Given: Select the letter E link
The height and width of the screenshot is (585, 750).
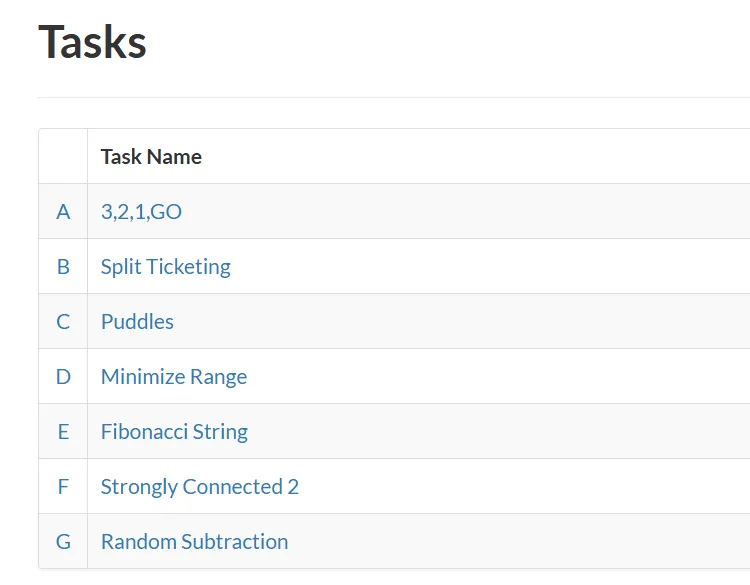Looking at the screenshot, I should [63, 432].
